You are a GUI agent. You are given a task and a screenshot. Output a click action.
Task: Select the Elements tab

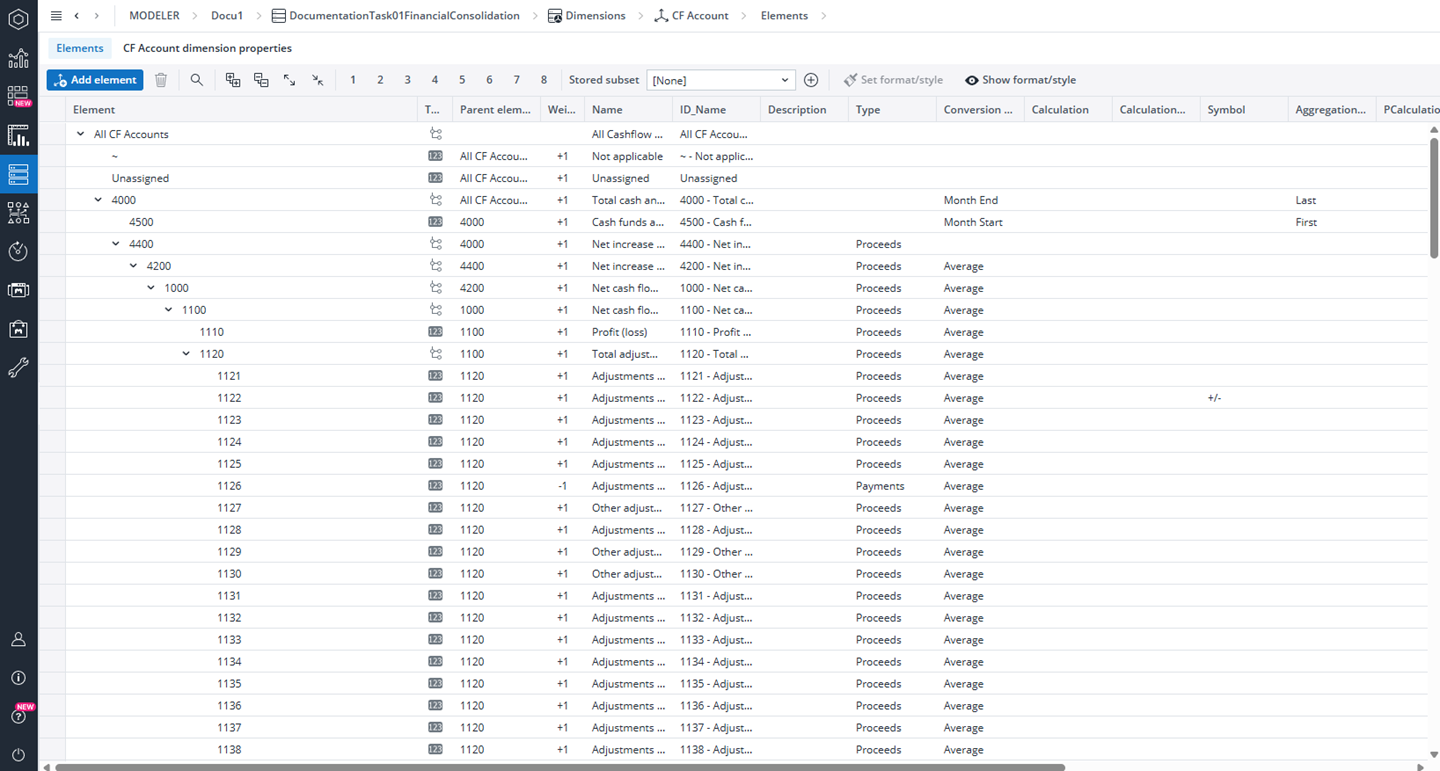point(80,48)
